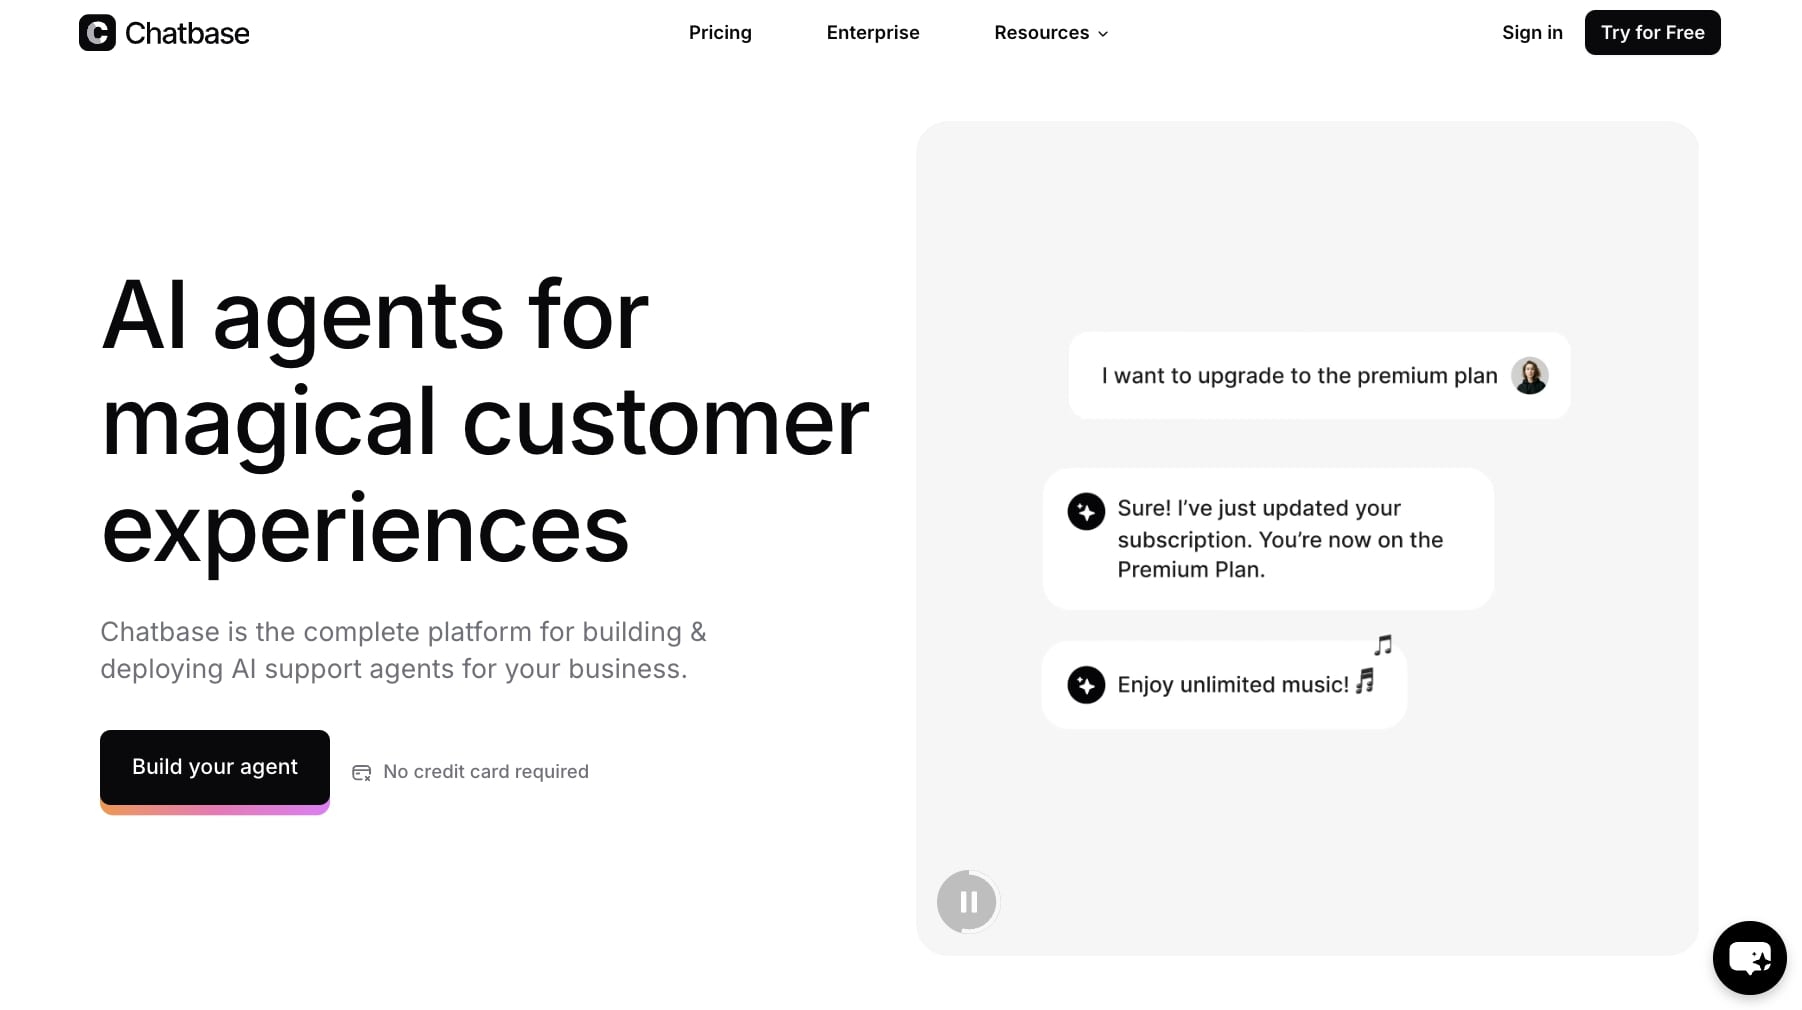The width and height of the screenshot is (1802, 1010).
Task: Click the chevron next to Resources
Action: tap(1103, 33)
